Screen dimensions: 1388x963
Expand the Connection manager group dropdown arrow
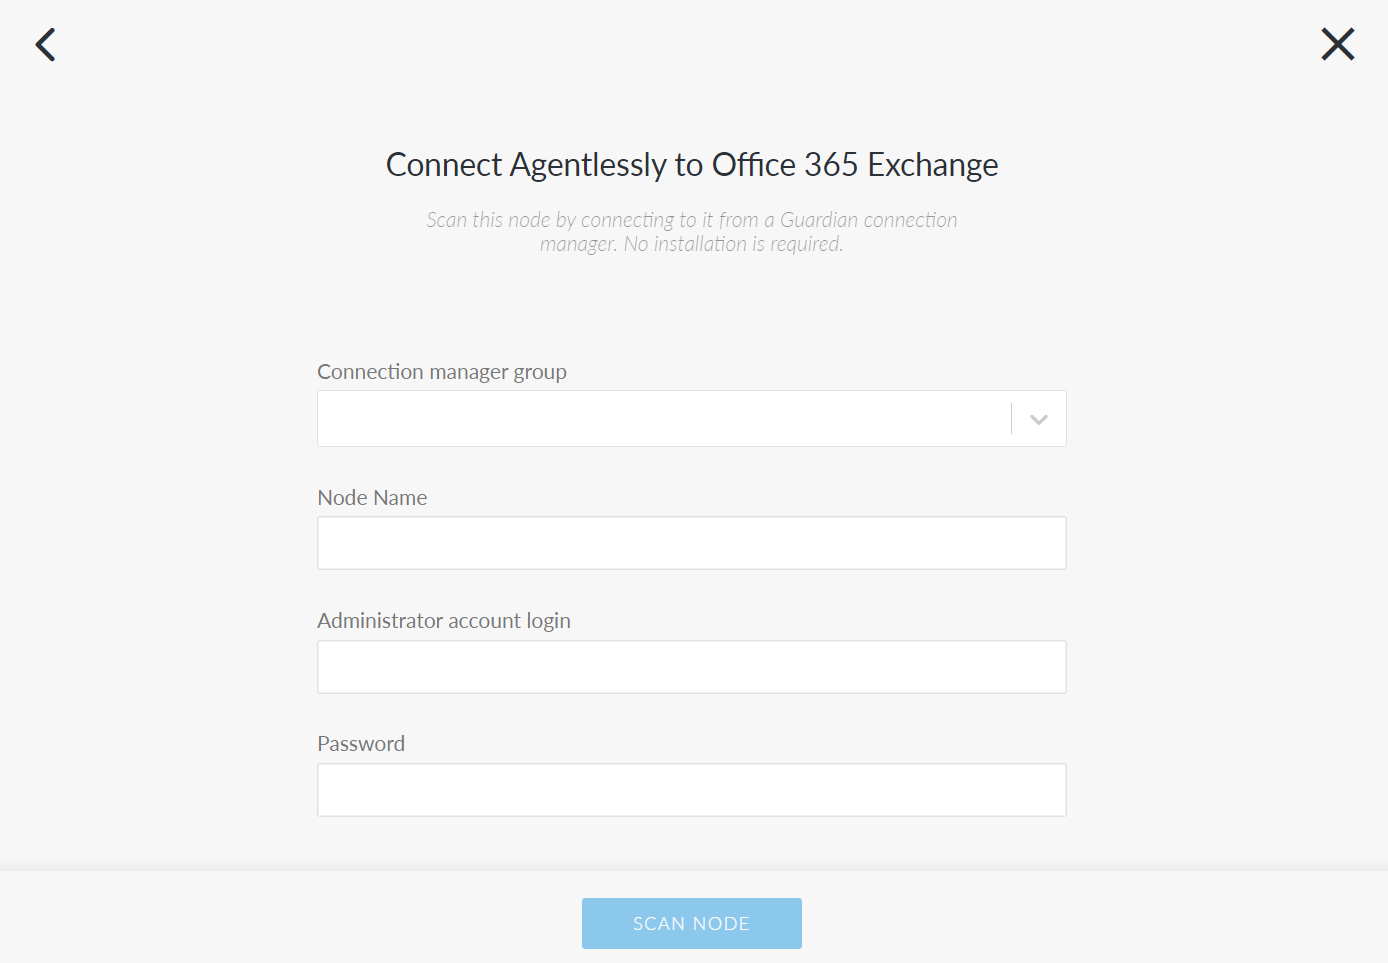1039,419
